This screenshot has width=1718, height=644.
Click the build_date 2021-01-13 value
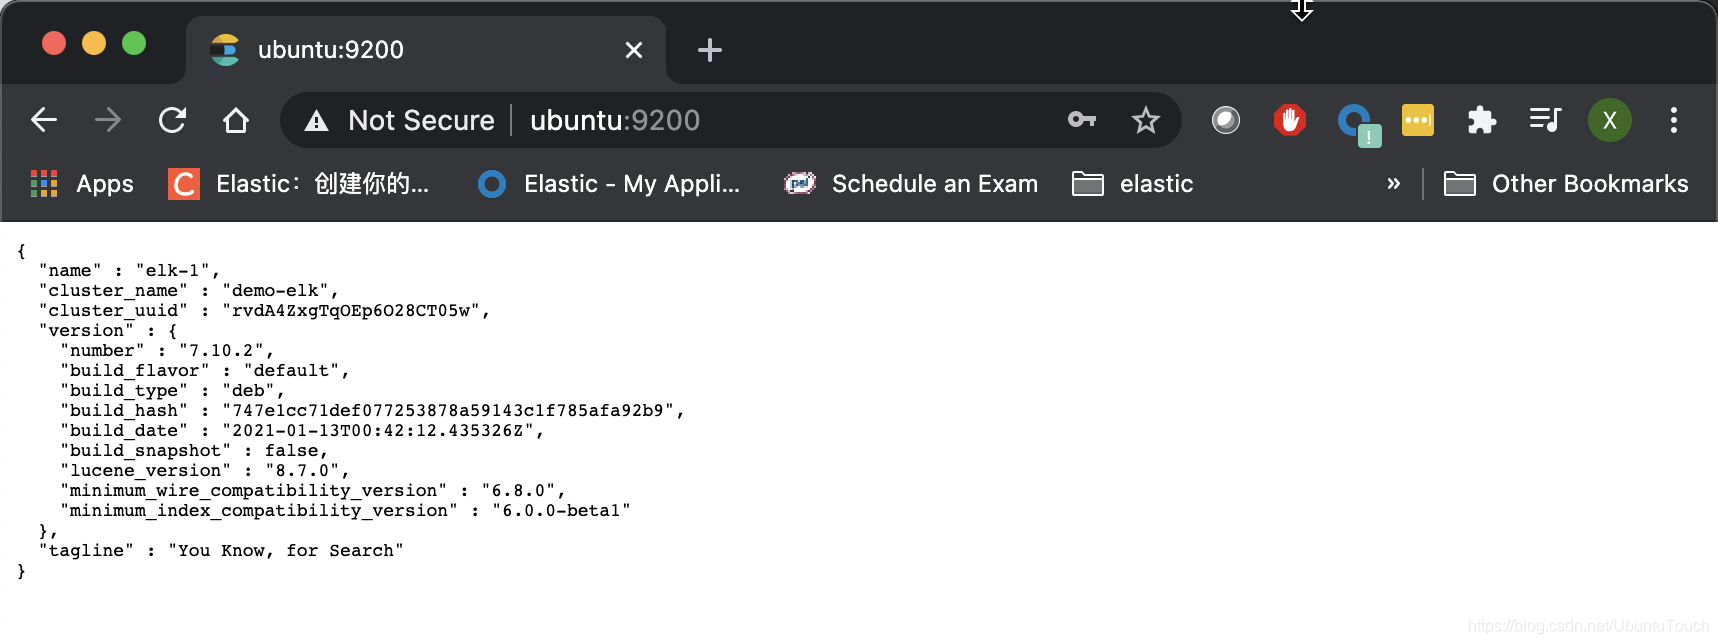point(379,430)
